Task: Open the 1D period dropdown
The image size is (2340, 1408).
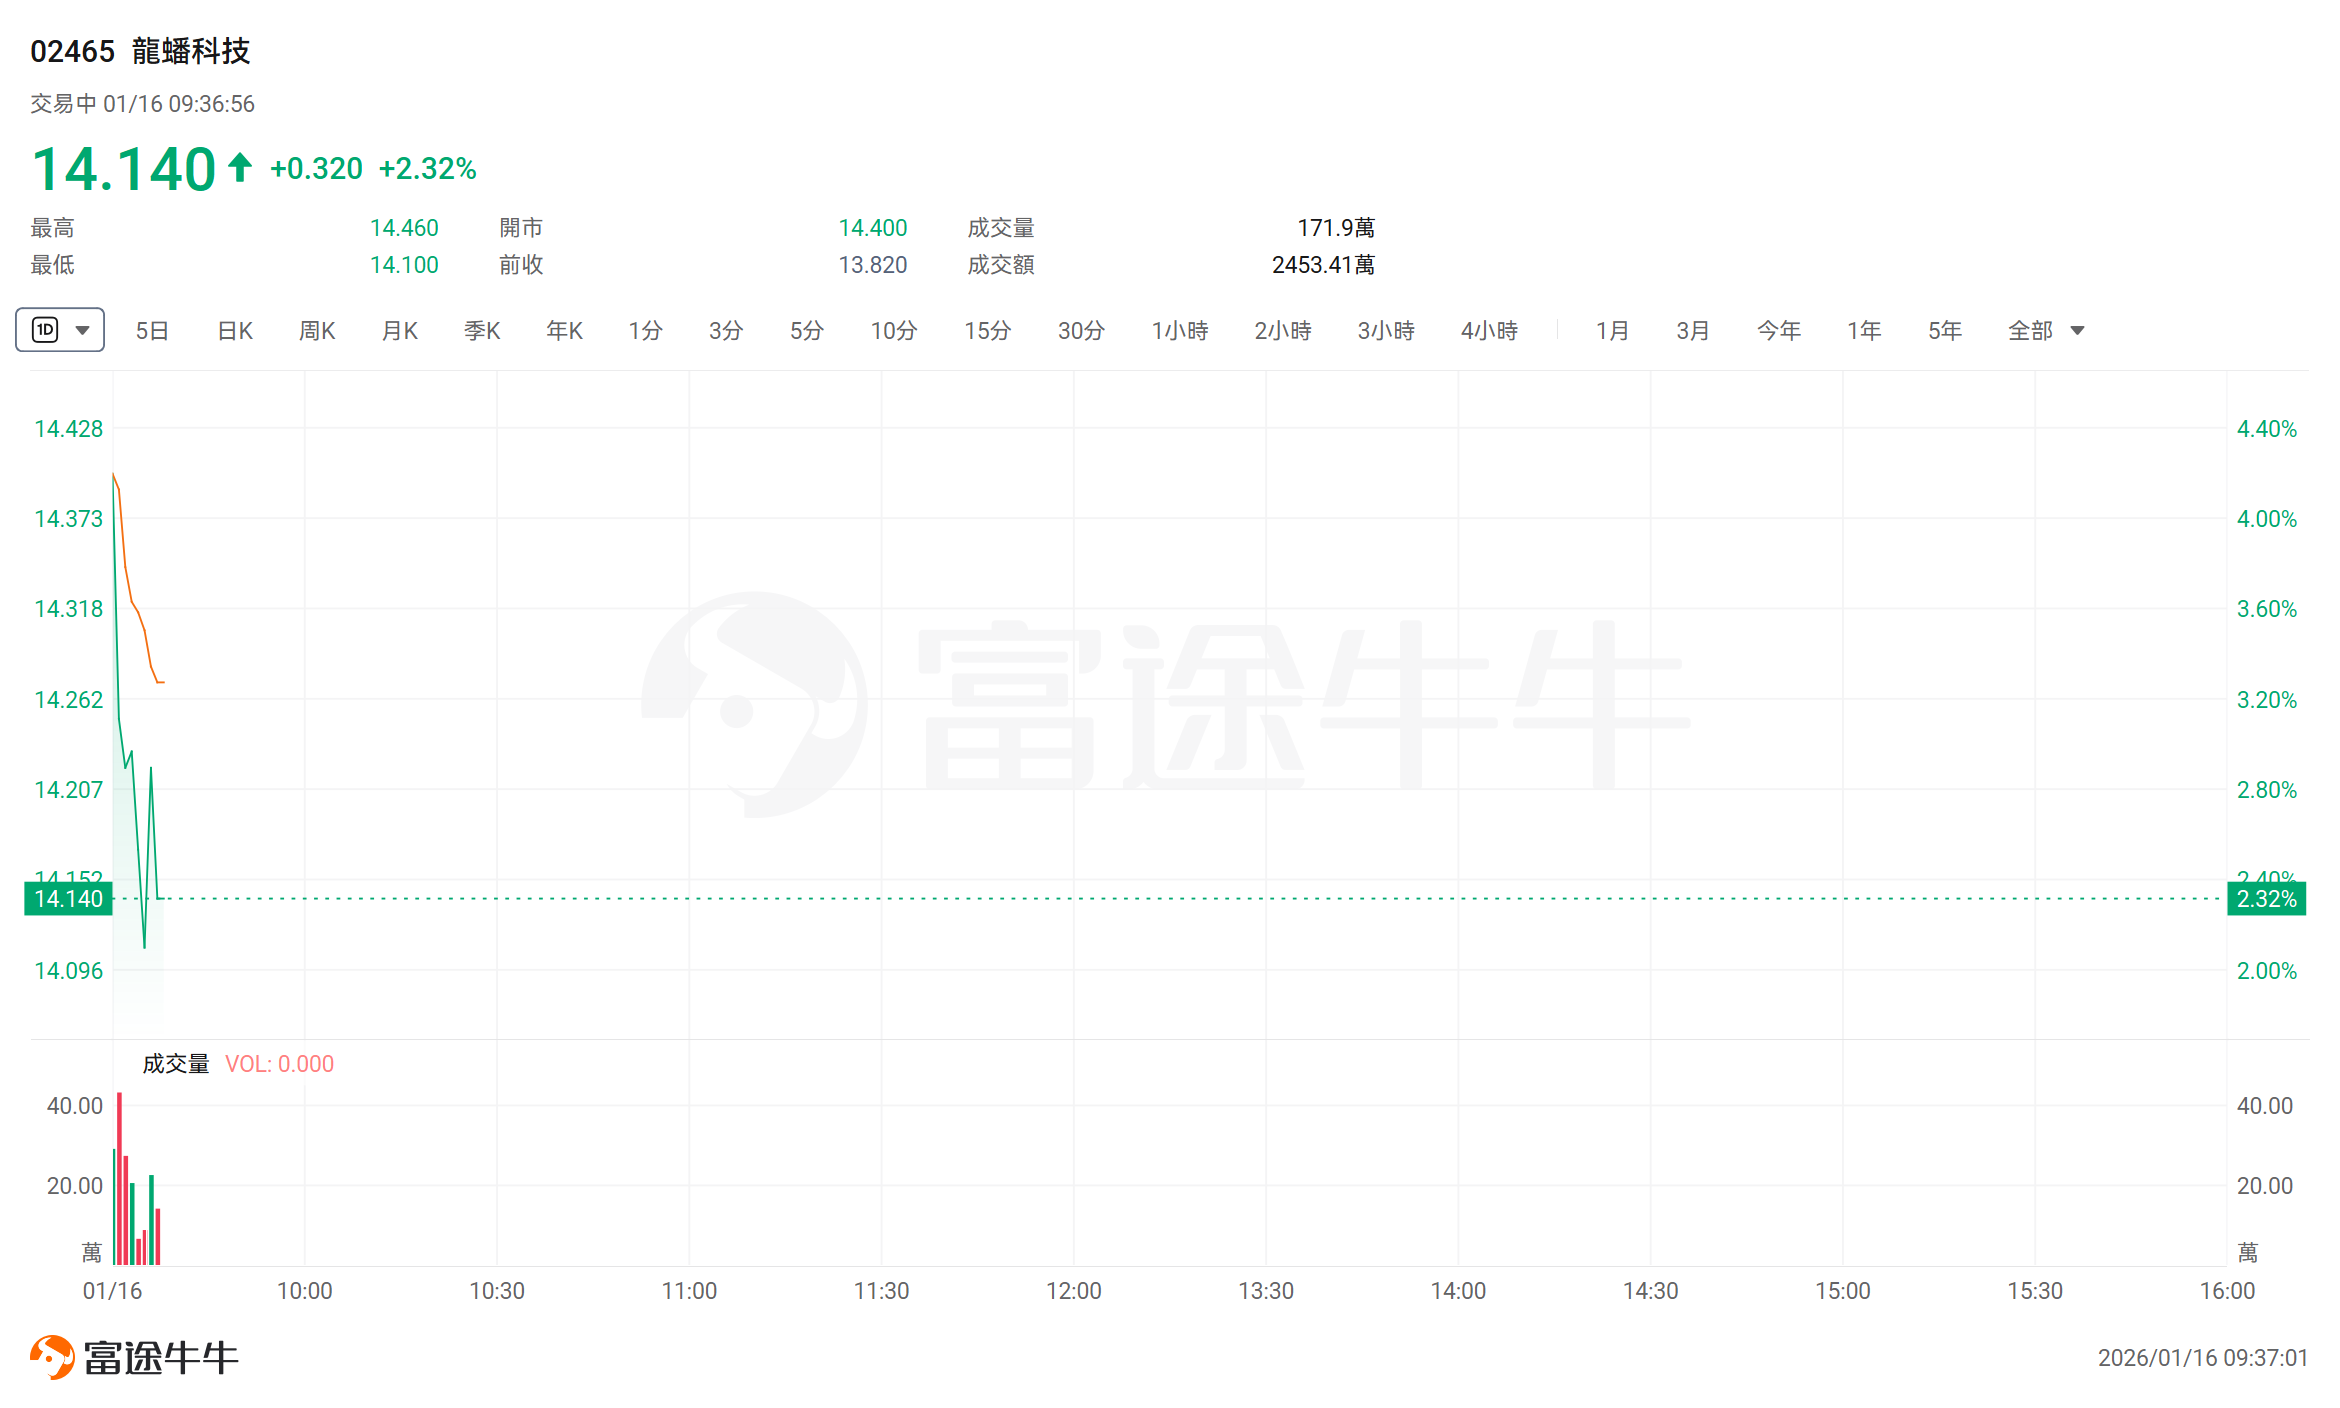Action: 82,330
